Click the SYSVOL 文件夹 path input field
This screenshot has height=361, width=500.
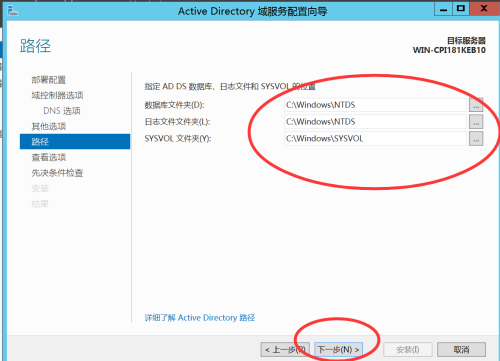pos(375,138)
